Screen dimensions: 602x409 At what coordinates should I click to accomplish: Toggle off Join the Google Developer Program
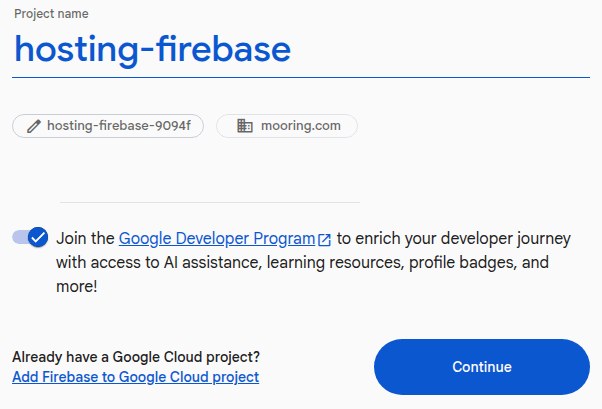point(30,237)
